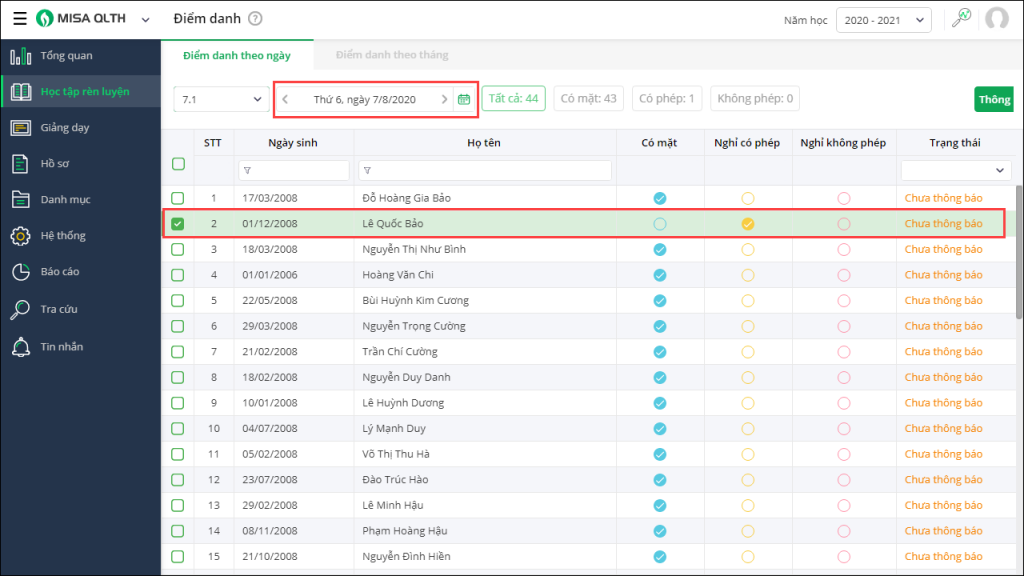Open Hệ thống settings in sidebar

pyautogui.click(x=63, y=236)
